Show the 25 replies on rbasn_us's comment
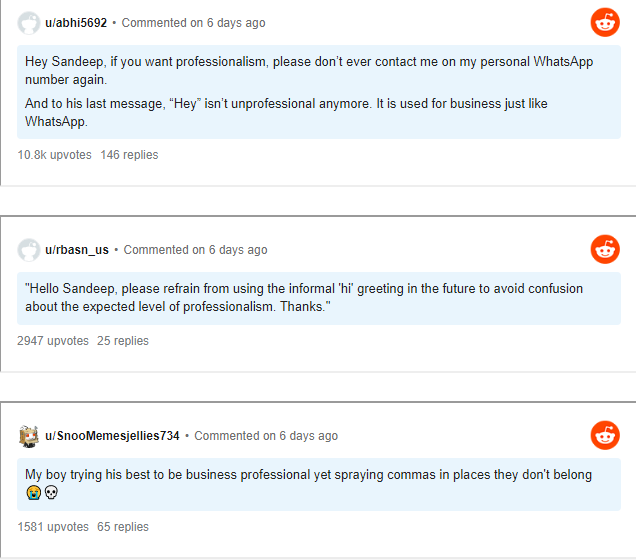Image resolution: width=636 pixels, height=560 pixels. click(x=122, y=341)
